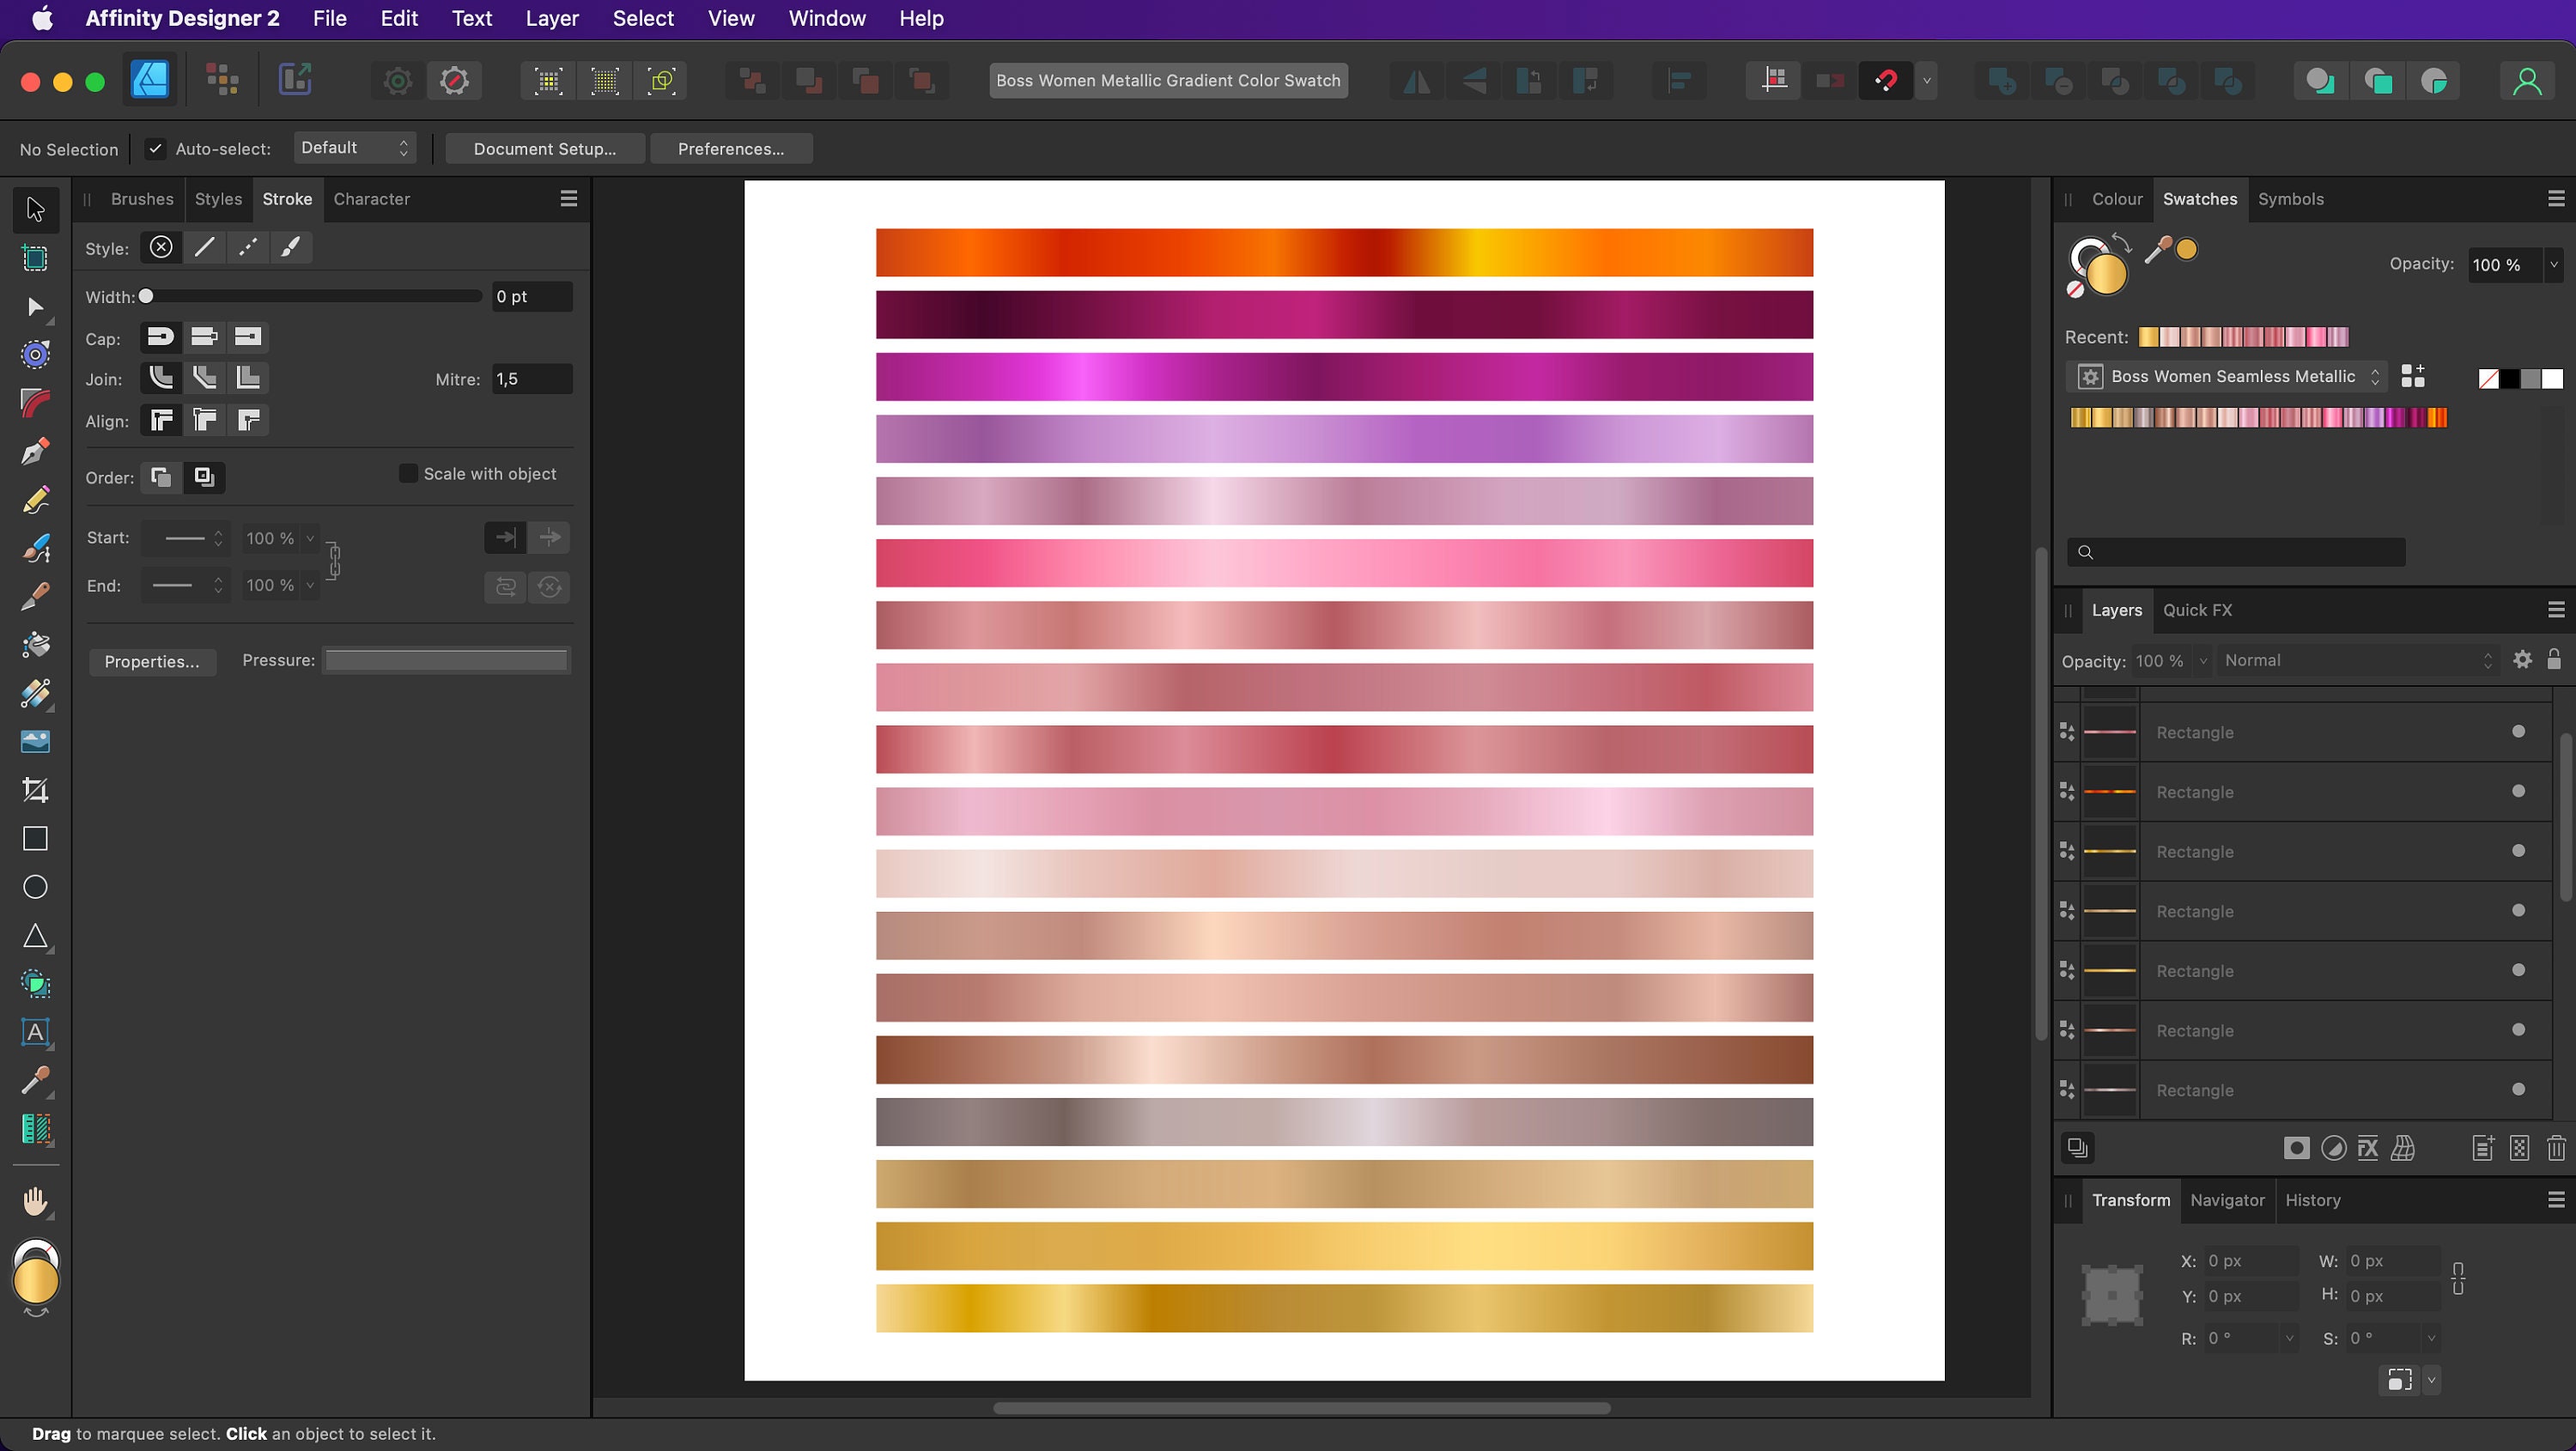Select the Rectangle tool
Viewport: 2576px width, 1451px height.
tap(35, 839)
